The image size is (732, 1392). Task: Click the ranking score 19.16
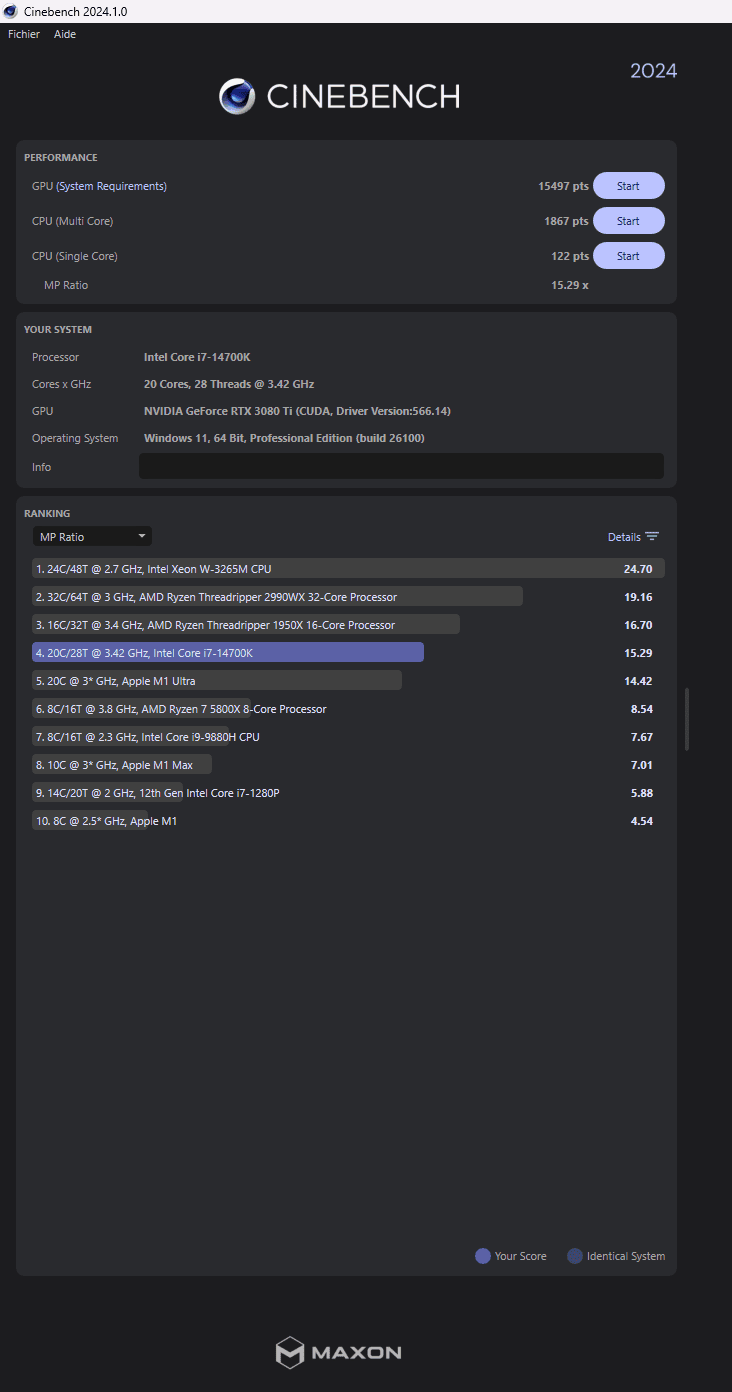coord(638,597)
